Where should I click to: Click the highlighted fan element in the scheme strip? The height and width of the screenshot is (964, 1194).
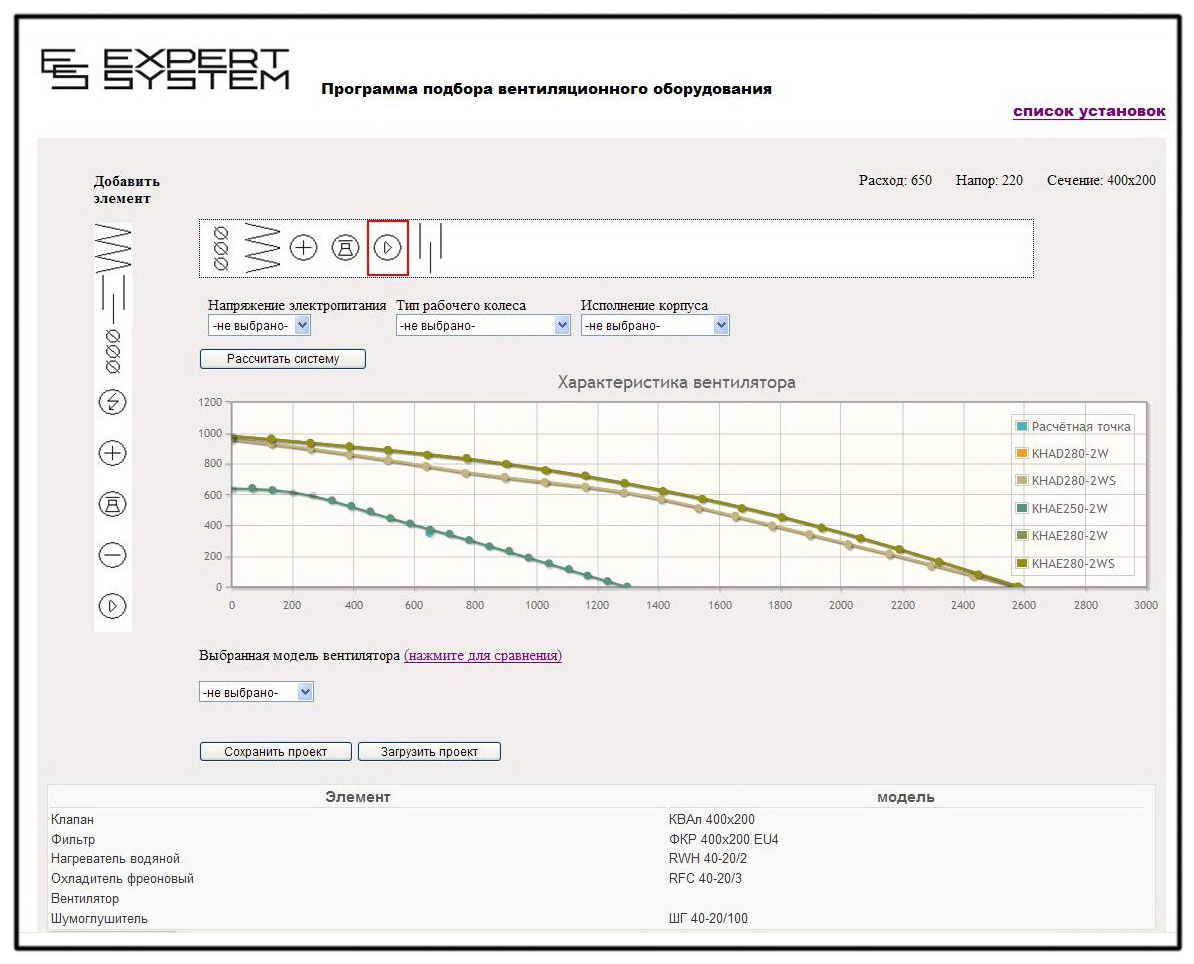click(x=388, y=247)
